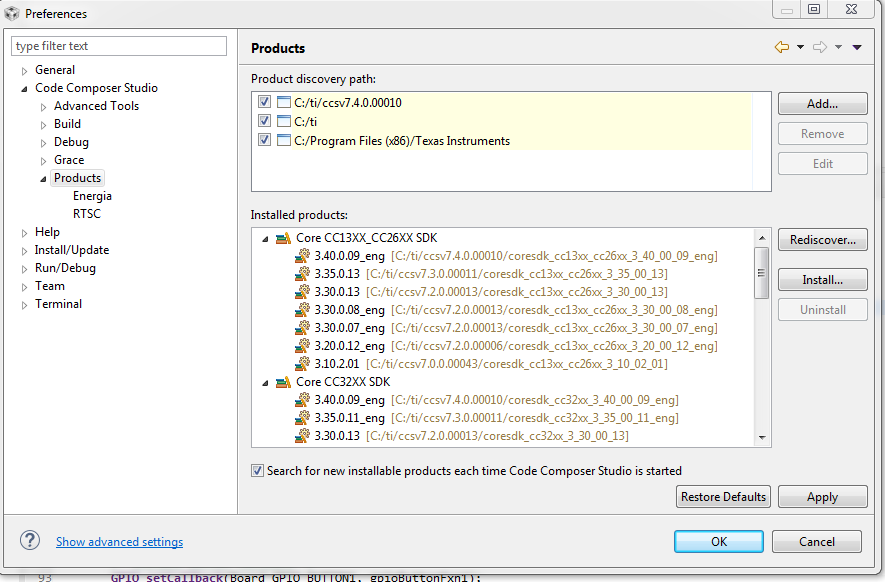Click the icon of version 3.20.0.12_eng
The image size is (885, 582).
point(303,346)
